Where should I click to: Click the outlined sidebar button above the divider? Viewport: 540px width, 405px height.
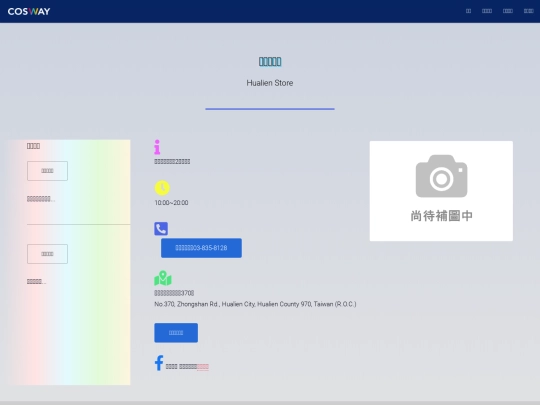pyautogui.click(x=48, y=171)
